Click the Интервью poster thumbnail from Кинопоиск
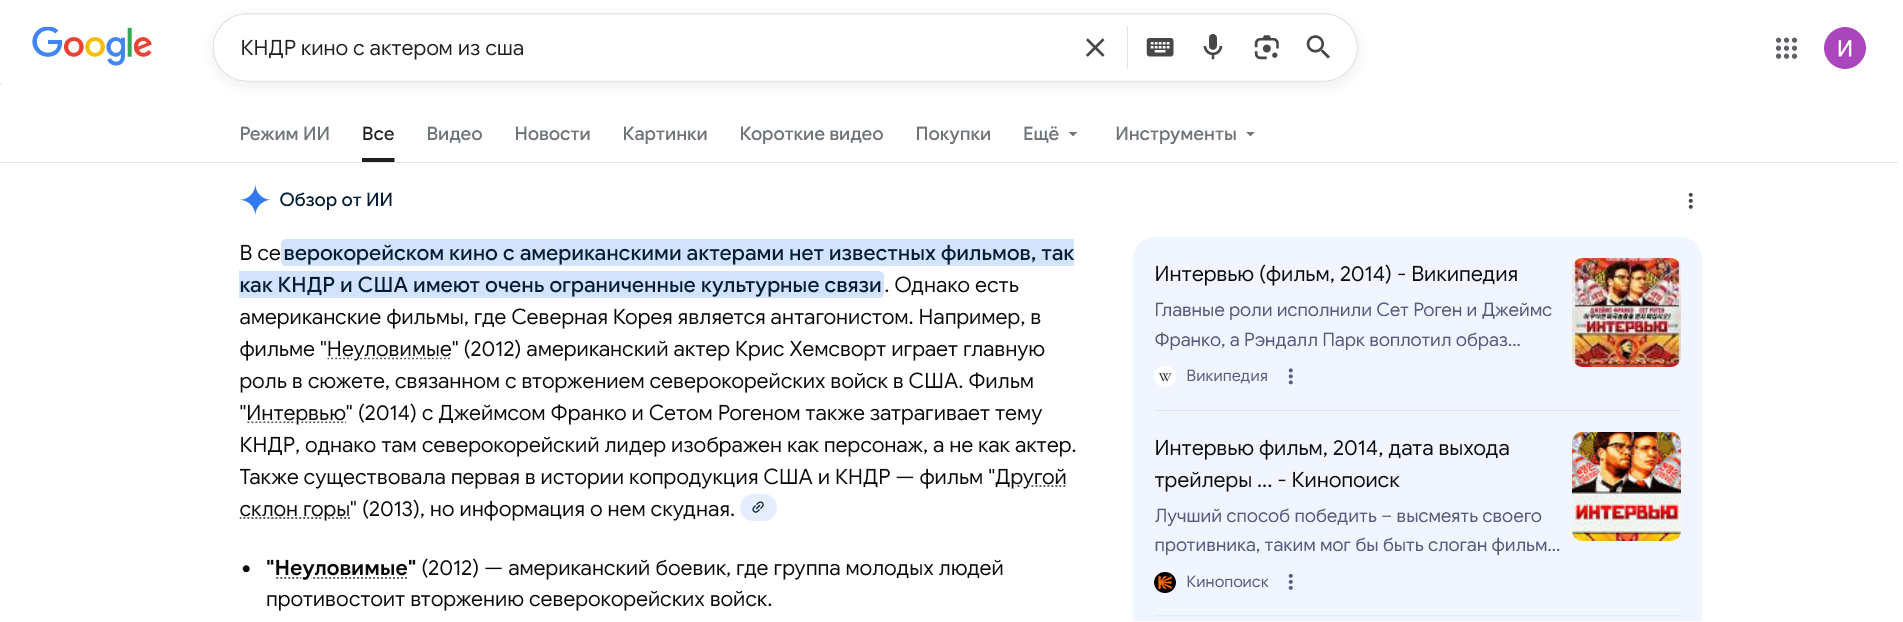The width and height of the screenshot is (1903, 622). coord(1626,486)
